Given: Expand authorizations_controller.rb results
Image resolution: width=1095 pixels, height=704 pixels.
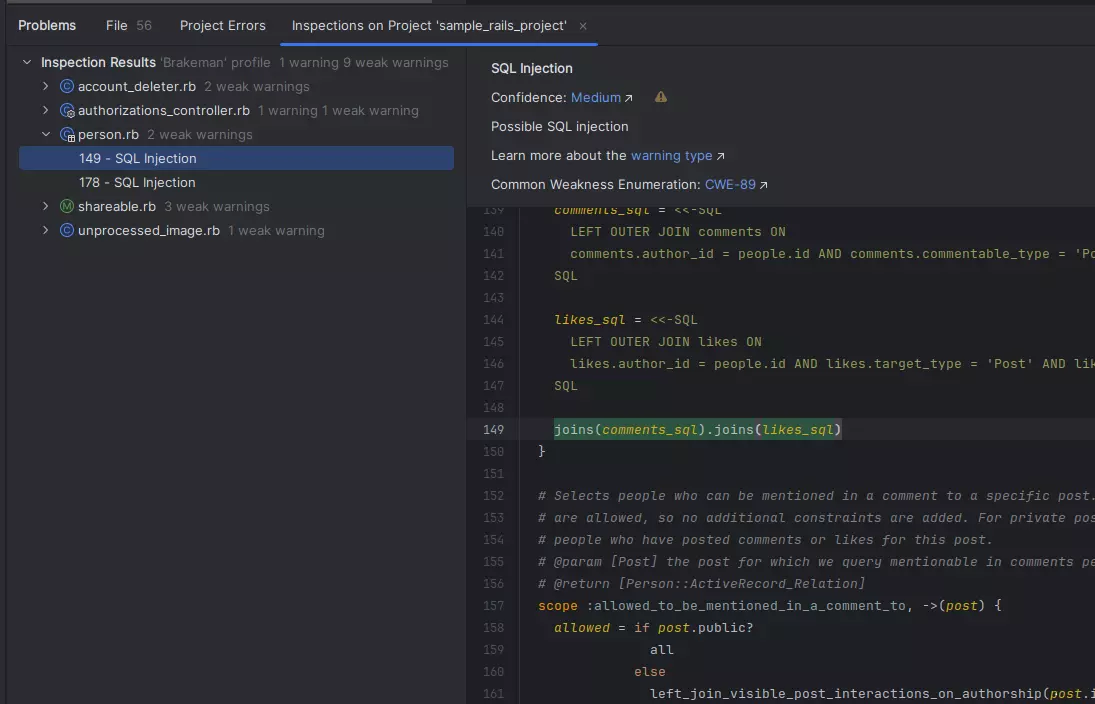Looking at the screenshot, I should pyautogui.click(x=46, y=111).
